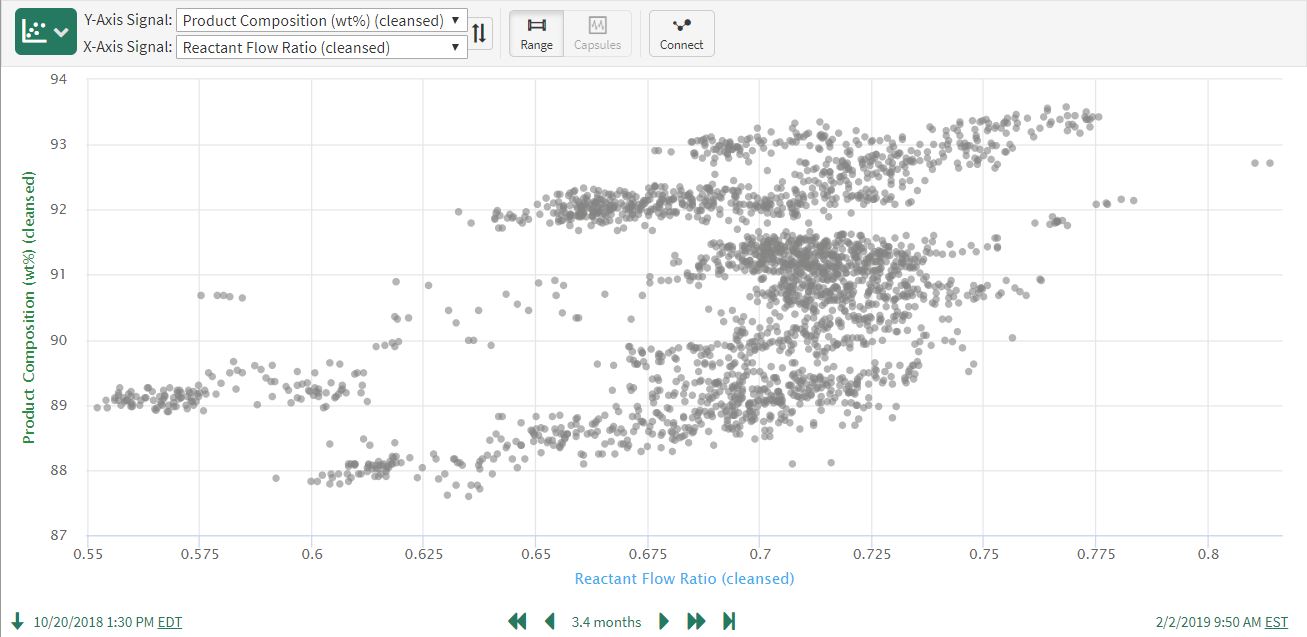This screenshot has width=1307, height=637.
Task: Click the EST timezone link
Action: coord(1276,622)
